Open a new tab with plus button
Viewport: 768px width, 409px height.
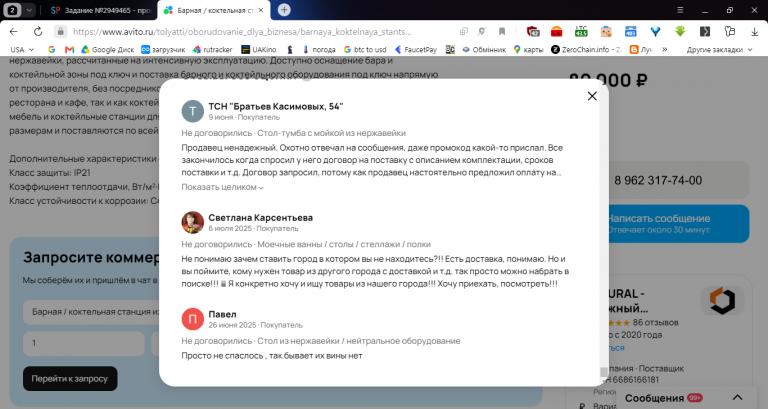[284, 10]
